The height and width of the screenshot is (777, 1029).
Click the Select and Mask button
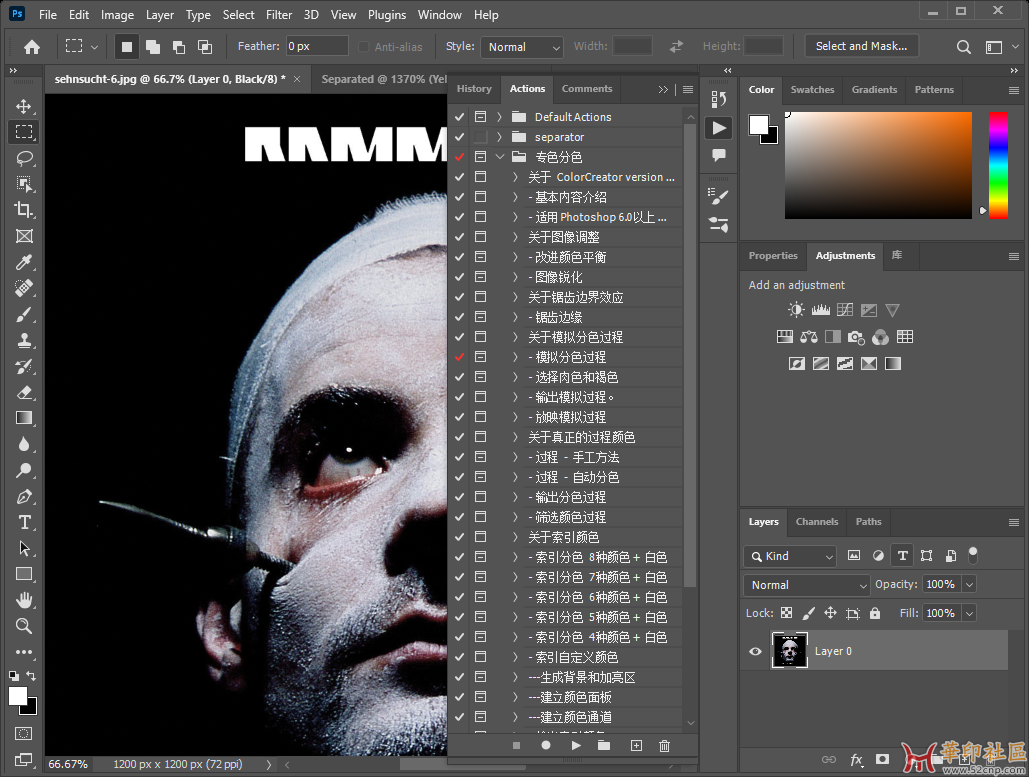coord(862,46)
